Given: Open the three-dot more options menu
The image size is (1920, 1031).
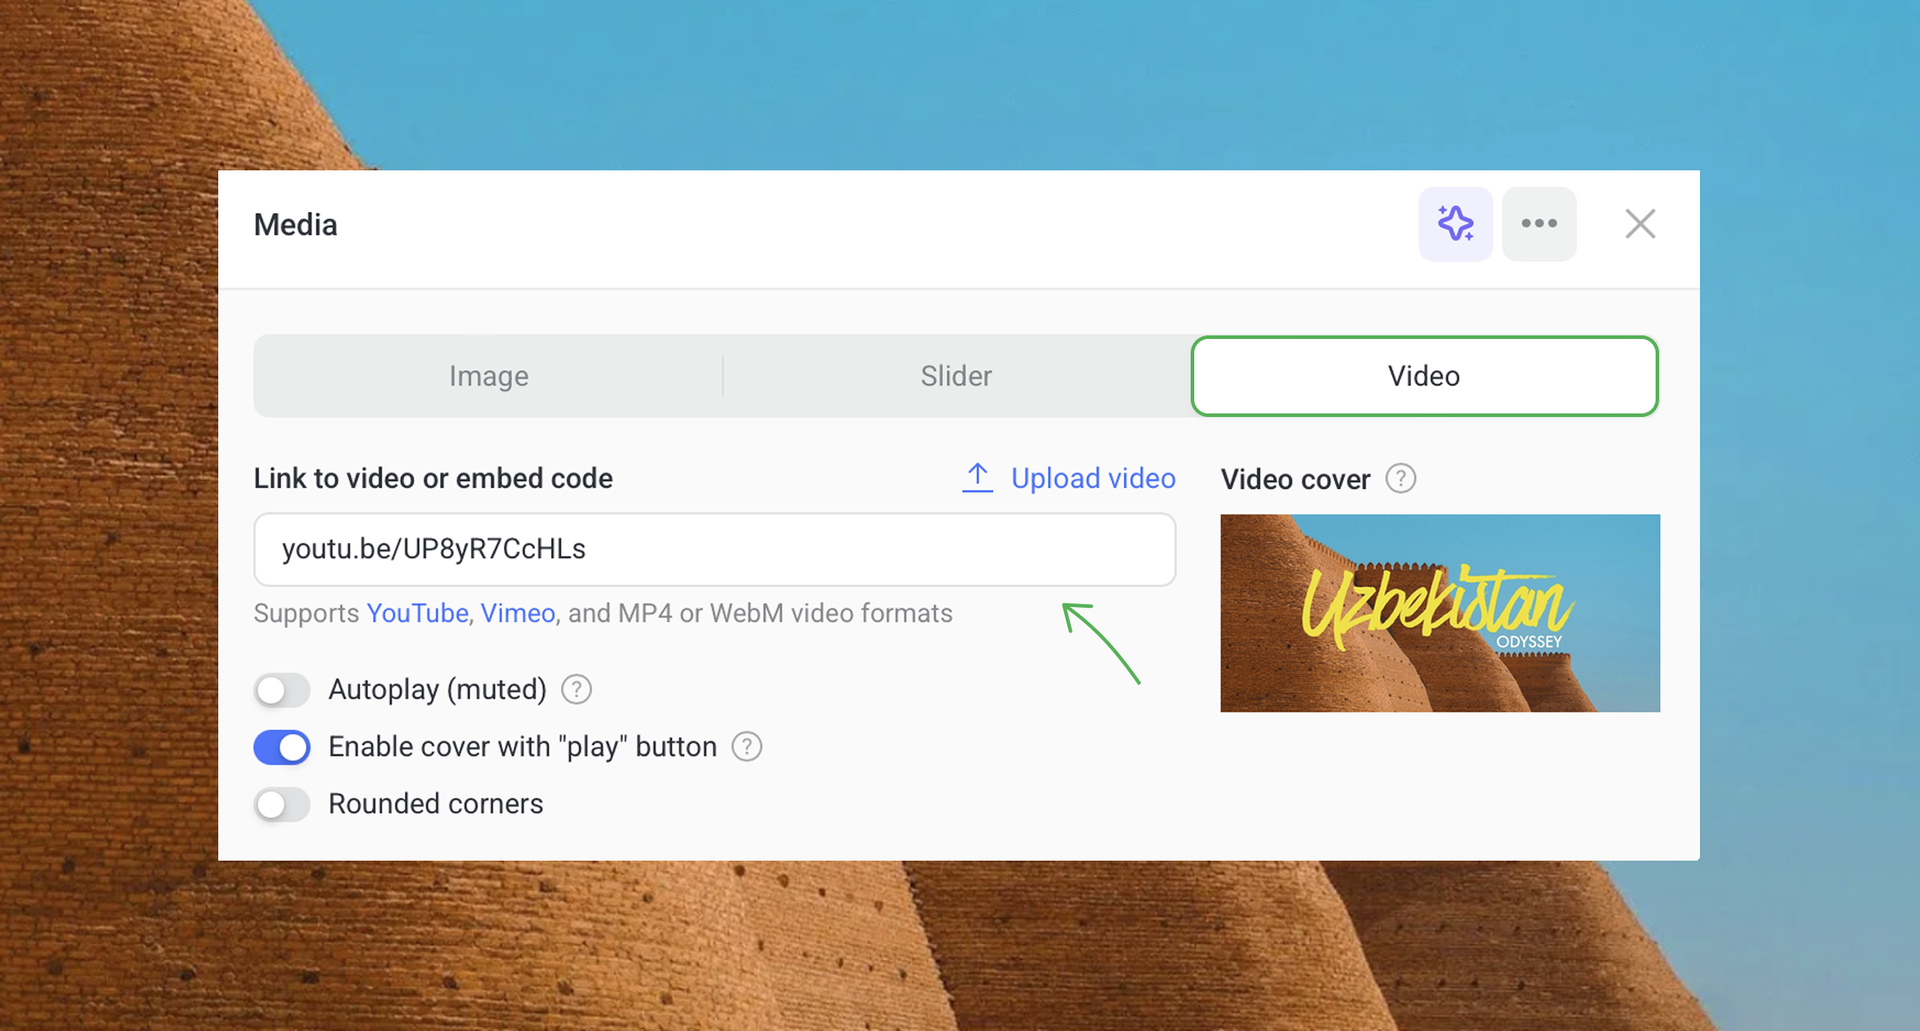Looking at the screenshot, I should 1539,224.
